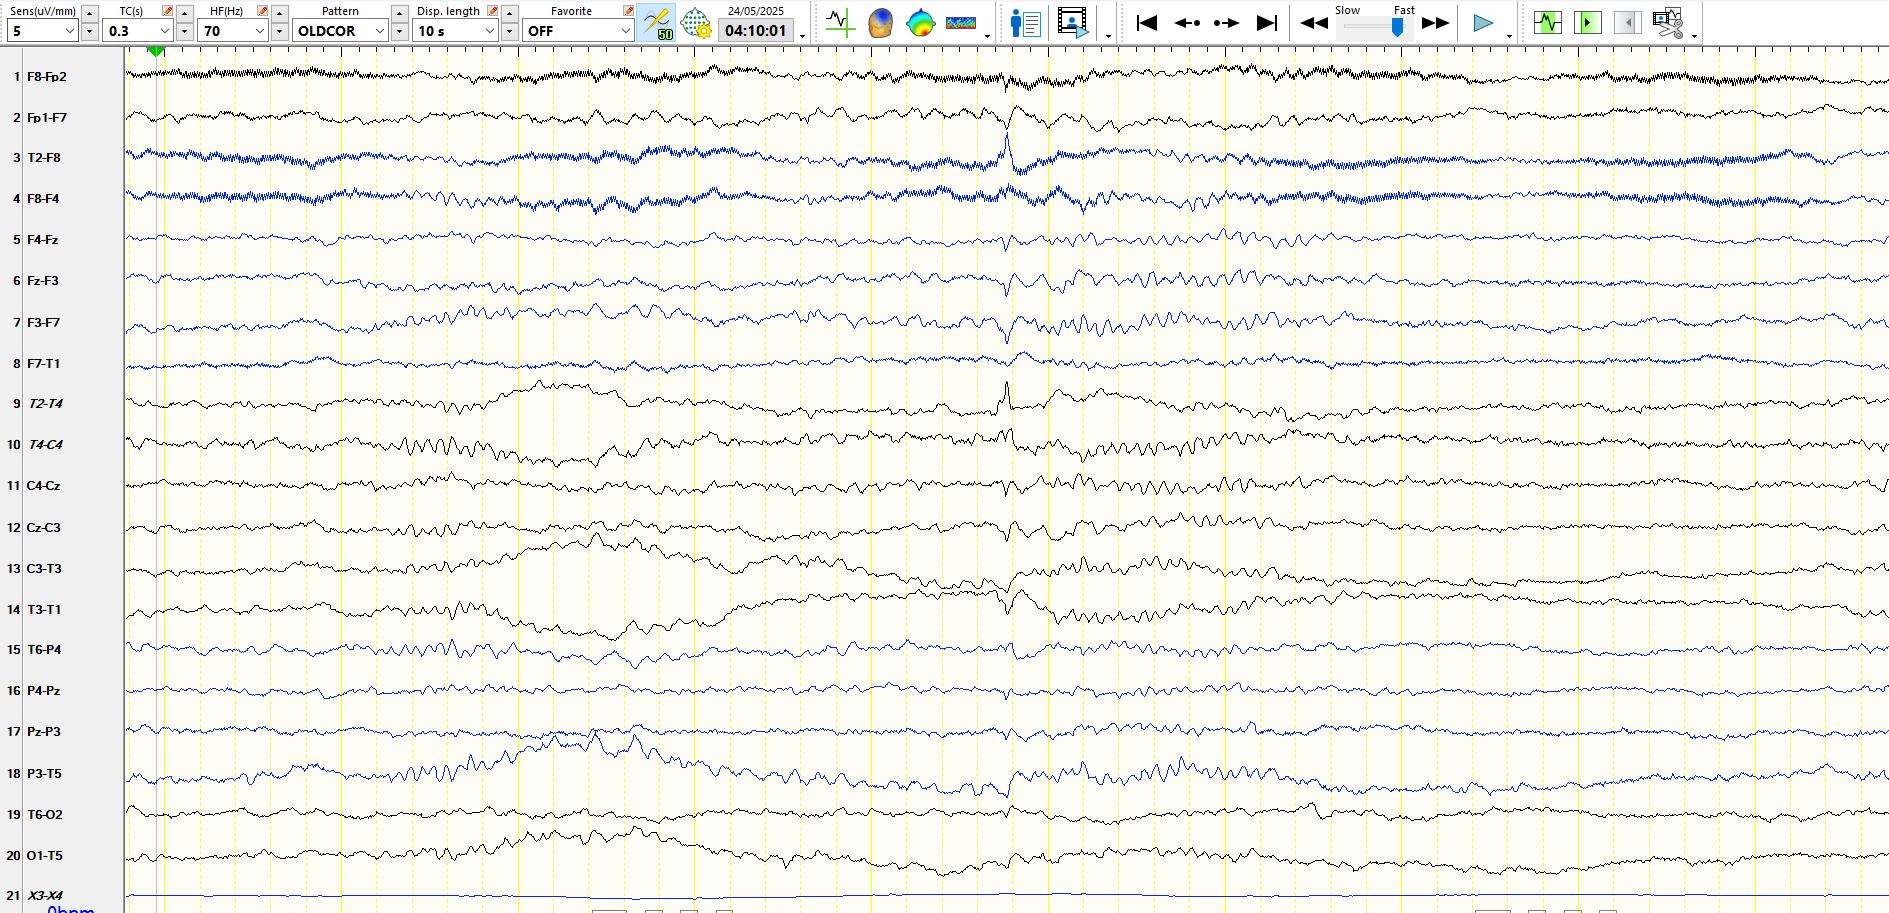Select the green event marker on timeline
The width and height of the screenshot is (1889, 913).
point(156,51)
